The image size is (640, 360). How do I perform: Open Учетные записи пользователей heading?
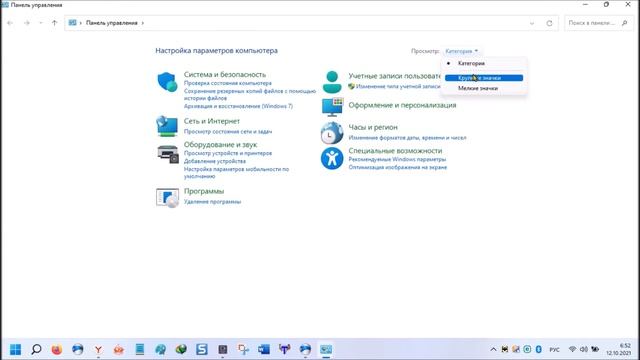(394, 76)
